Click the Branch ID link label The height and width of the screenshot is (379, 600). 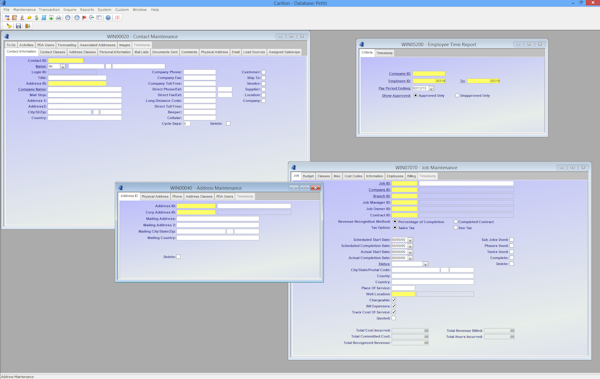pyautogui.click(x=382, y=196)
